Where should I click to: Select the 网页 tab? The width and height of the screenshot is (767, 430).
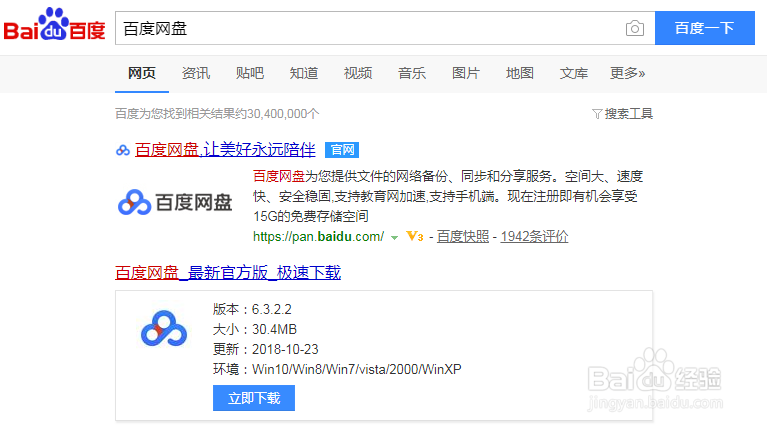[x=142, y=73]
